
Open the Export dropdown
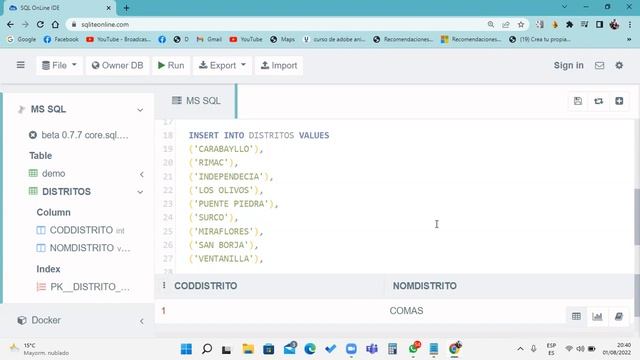pyautogui.click(x=222, y=65)
